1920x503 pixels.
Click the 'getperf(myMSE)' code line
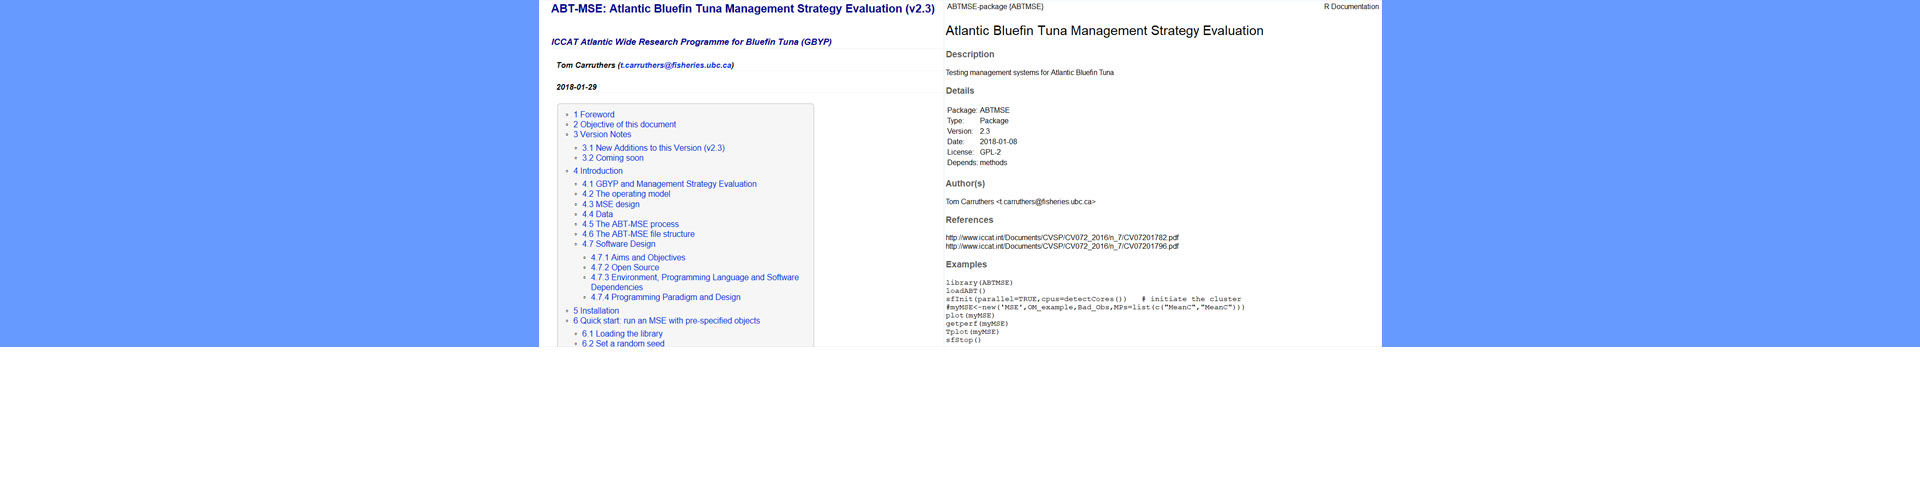click(977, 324)
